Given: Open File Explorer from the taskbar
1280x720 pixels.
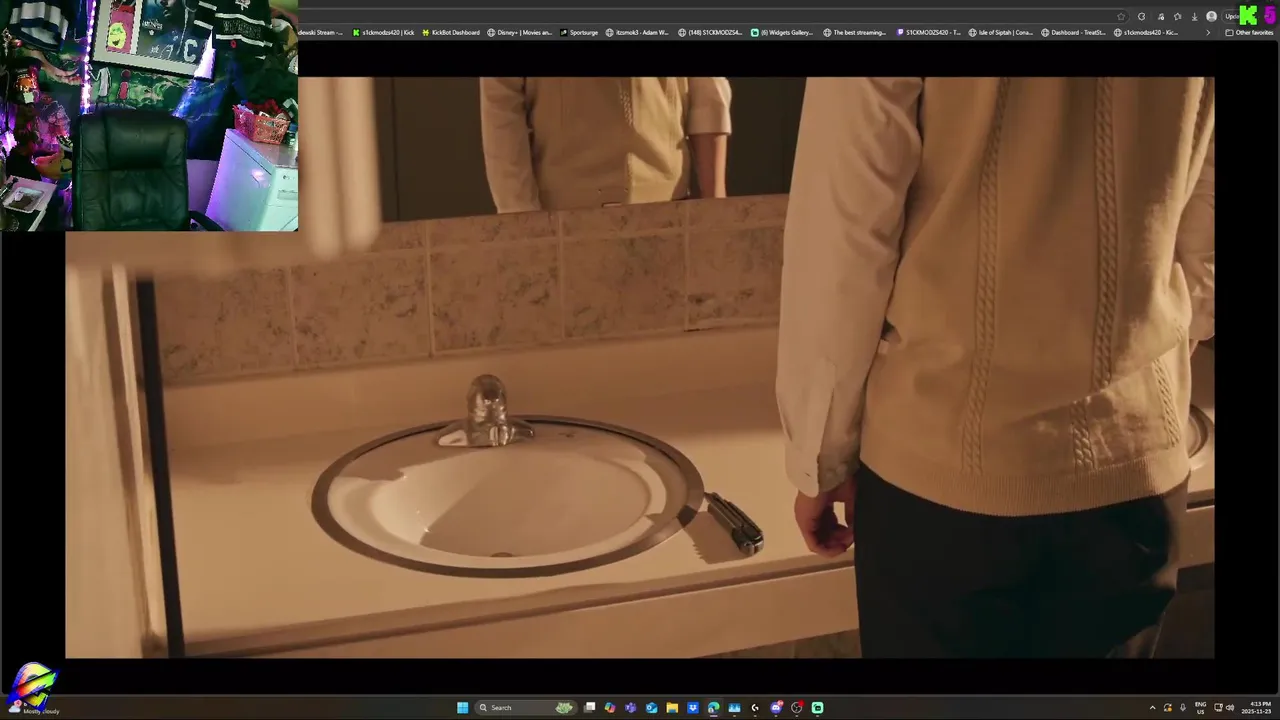Looking at the screenshot, I should point(672,708).
